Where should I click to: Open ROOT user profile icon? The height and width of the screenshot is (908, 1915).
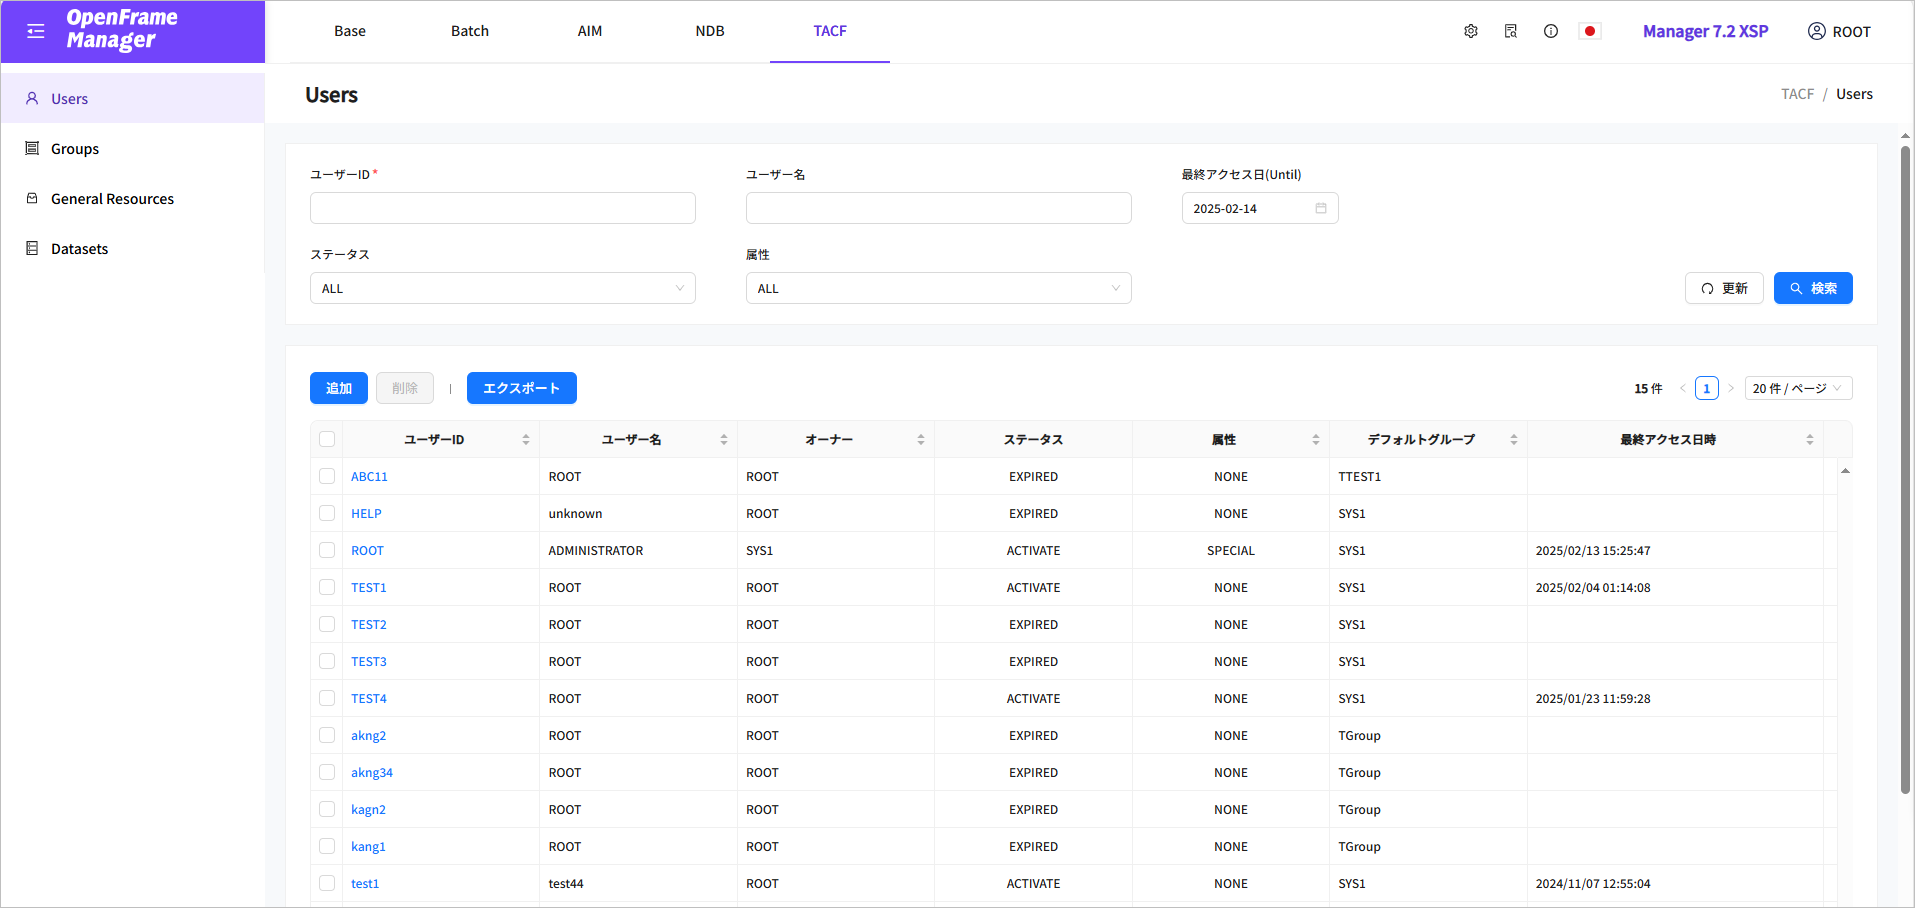click(1816, 31)
